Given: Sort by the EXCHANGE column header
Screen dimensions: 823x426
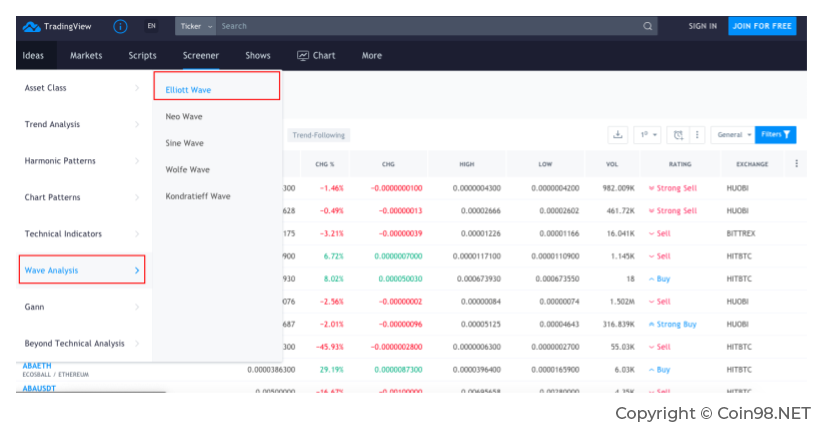Looking at the screenshot, I should click(x=752, y=164).
